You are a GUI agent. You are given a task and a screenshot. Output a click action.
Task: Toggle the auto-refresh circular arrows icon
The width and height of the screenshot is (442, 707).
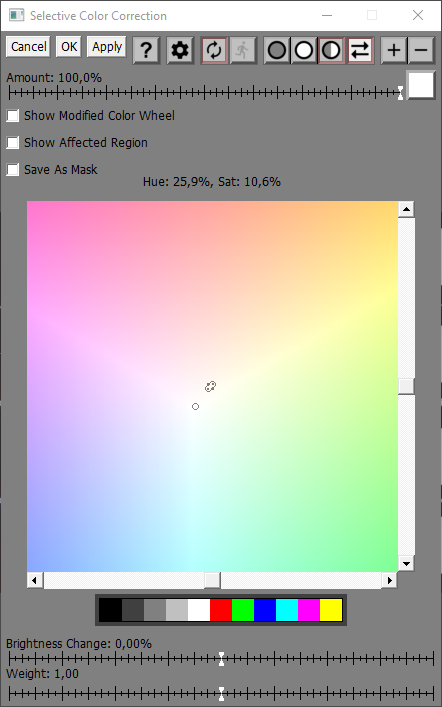[x=214, y=50]
